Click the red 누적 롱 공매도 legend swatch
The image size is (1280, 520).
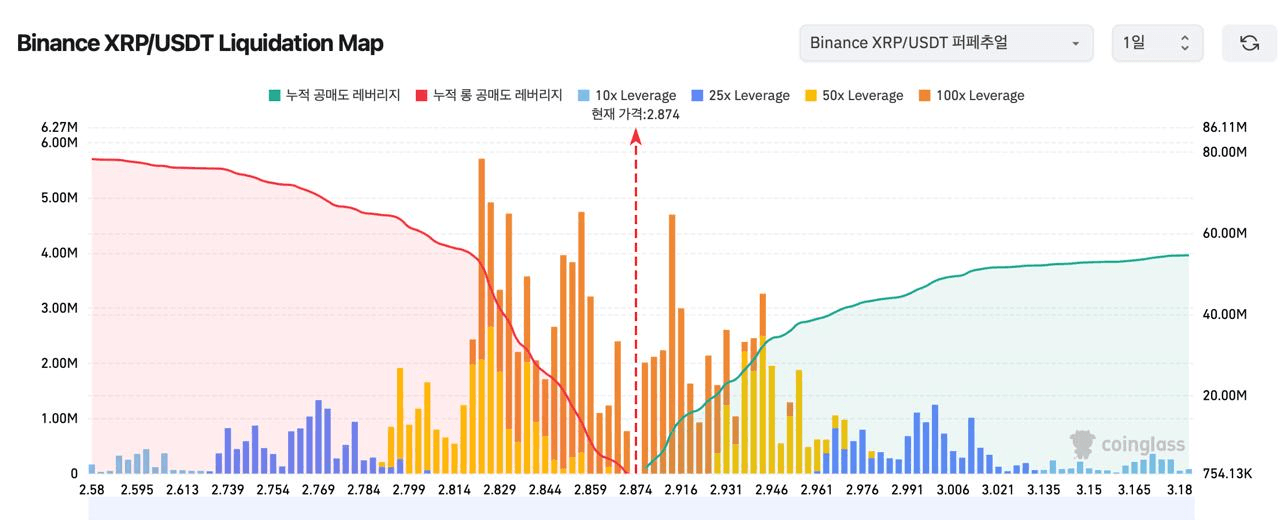coord(421,95)
